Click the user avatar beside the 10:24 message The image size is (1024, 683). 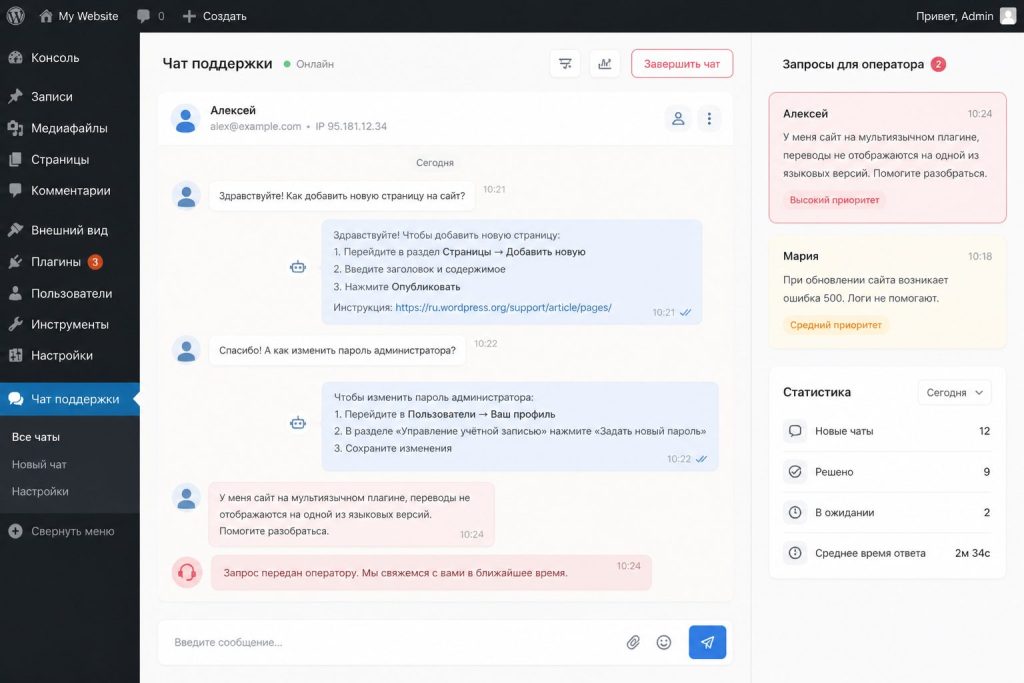(186, 498)
